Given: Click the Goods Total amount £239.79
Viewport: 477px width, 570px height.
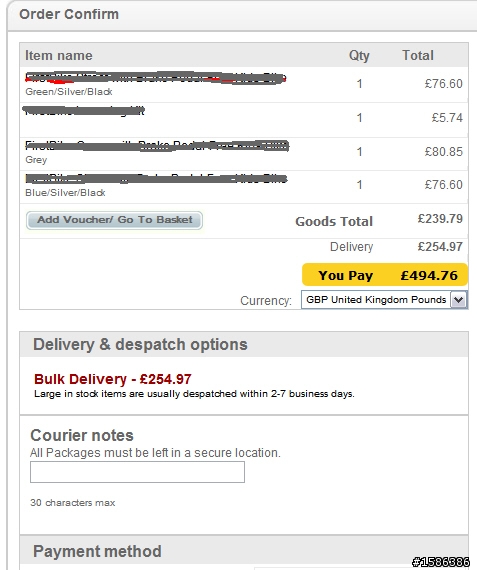Looking at the screenshot, I should pos(440,219).
